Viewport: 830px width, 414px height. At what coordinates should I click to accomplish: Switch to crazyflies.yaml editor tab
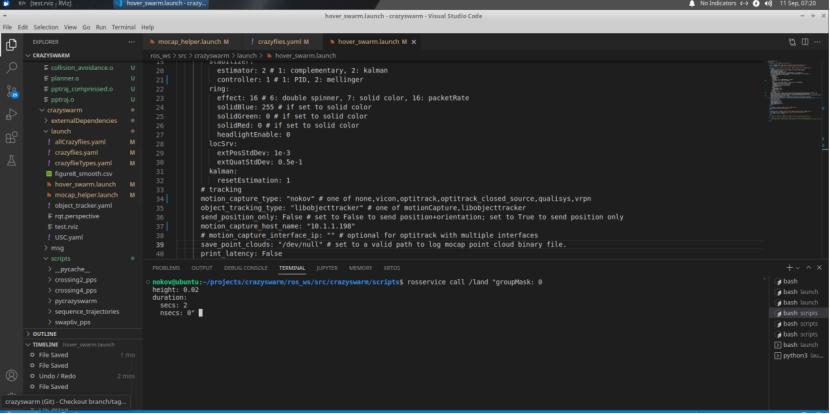[281, 42]
